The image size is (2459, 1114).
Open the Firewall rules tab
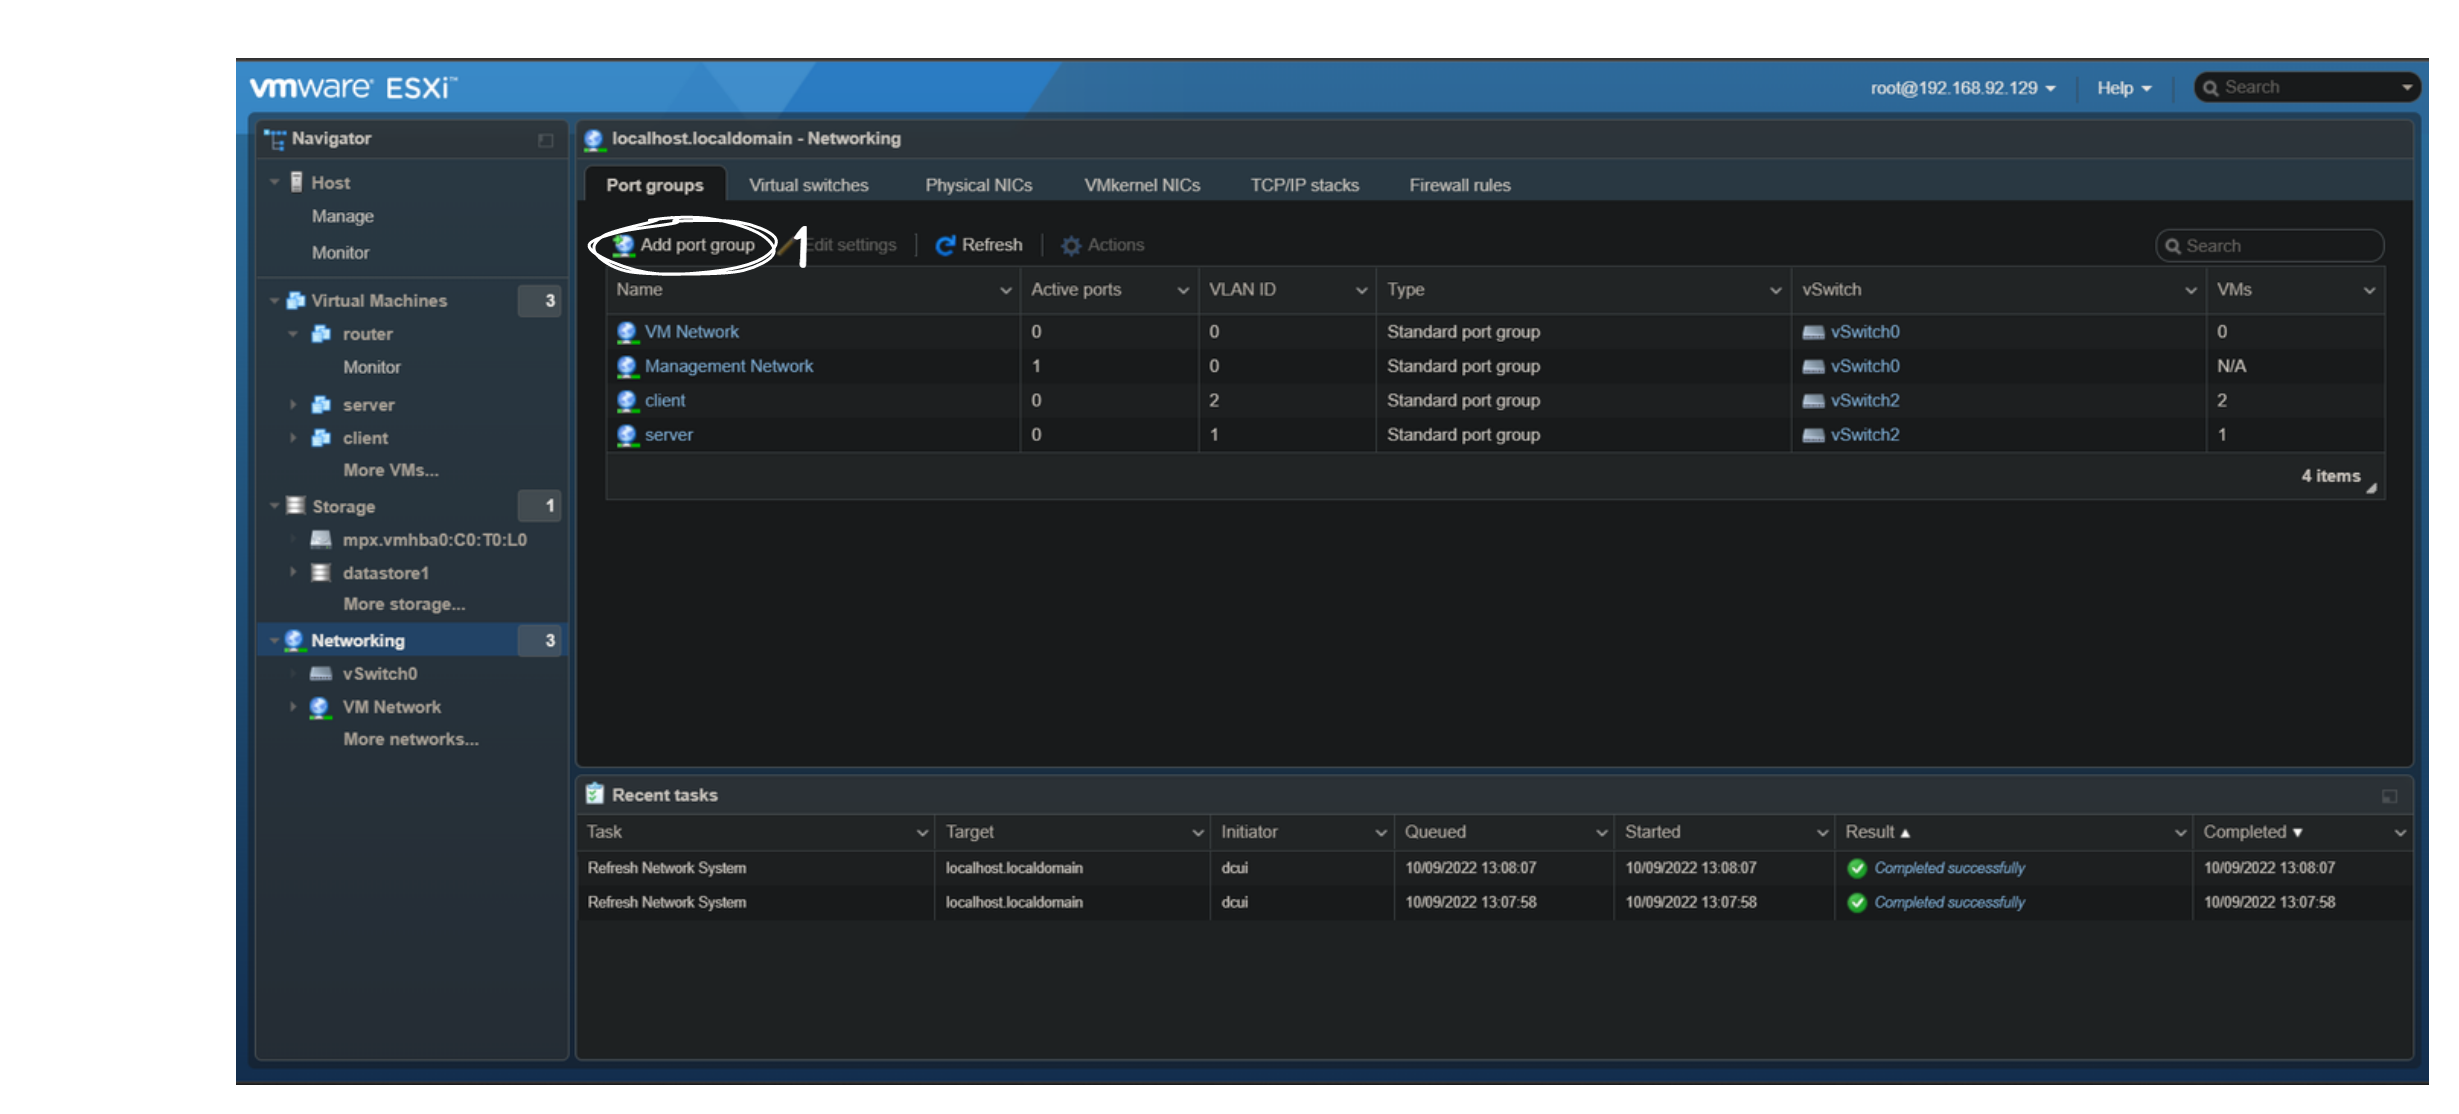1459,185
